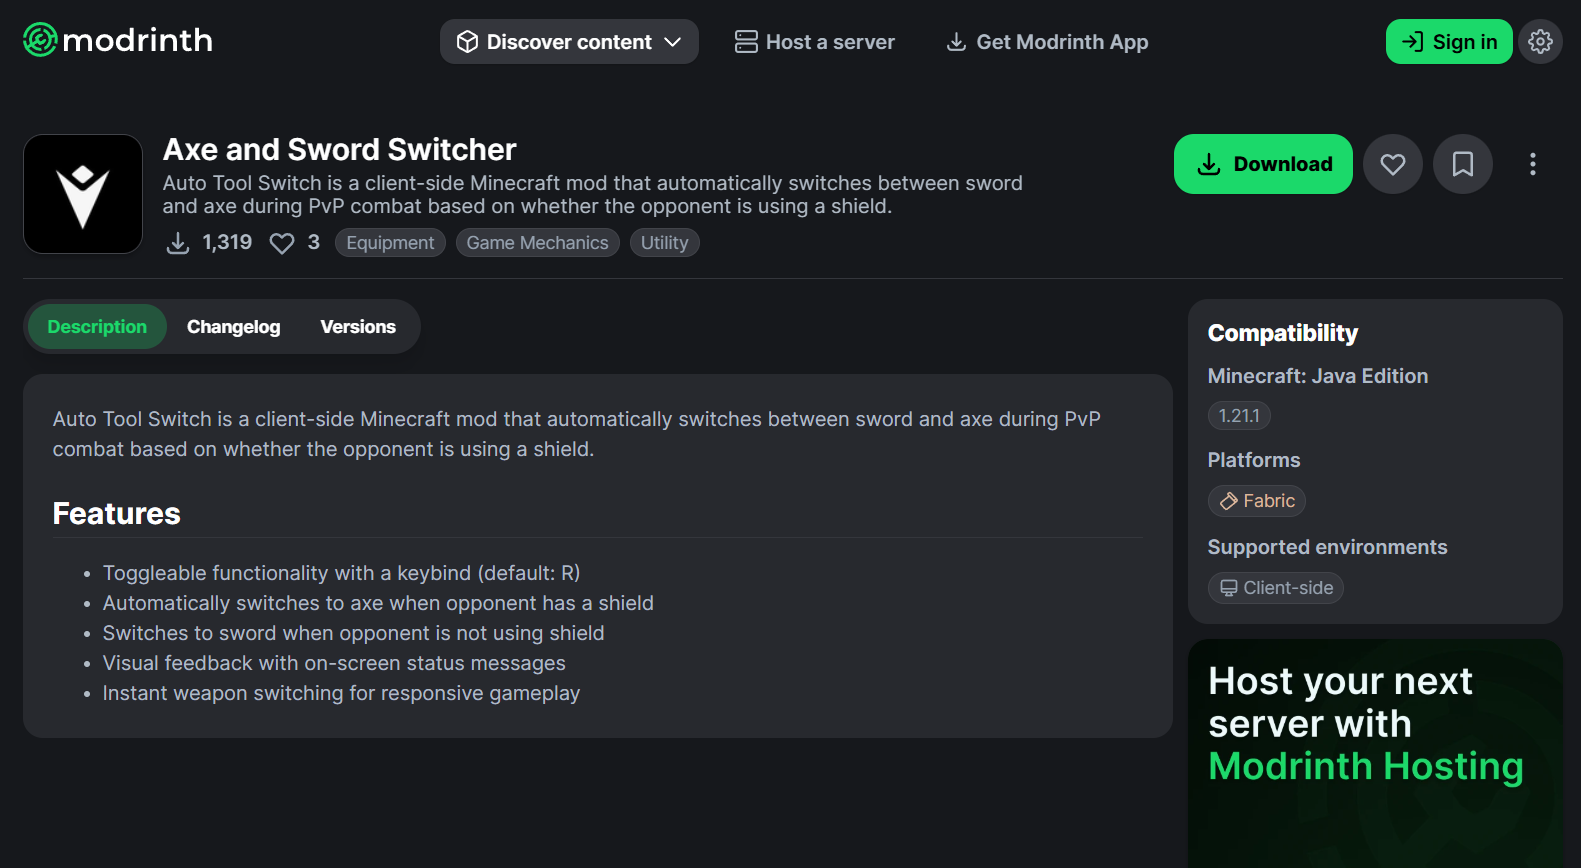The height and width of the screenshot is (868, 1581).
Task: Click the Platforms heading
Action: pyautogui.click(x=1254, y=460)
